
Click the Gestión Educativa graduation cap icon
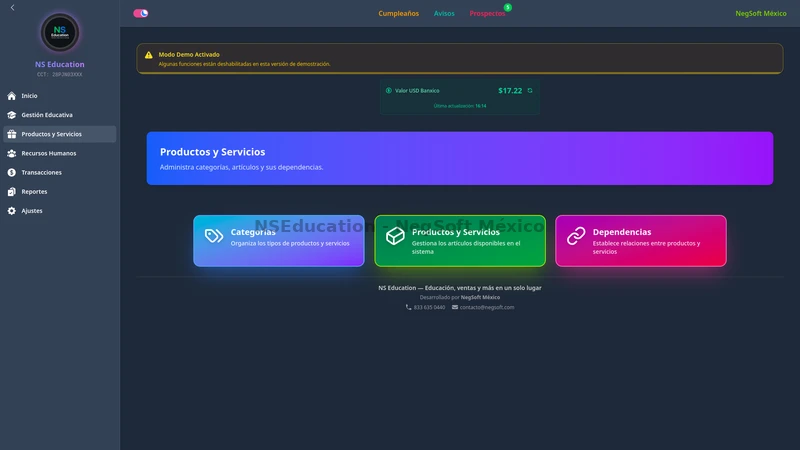[x=12, y=115]
